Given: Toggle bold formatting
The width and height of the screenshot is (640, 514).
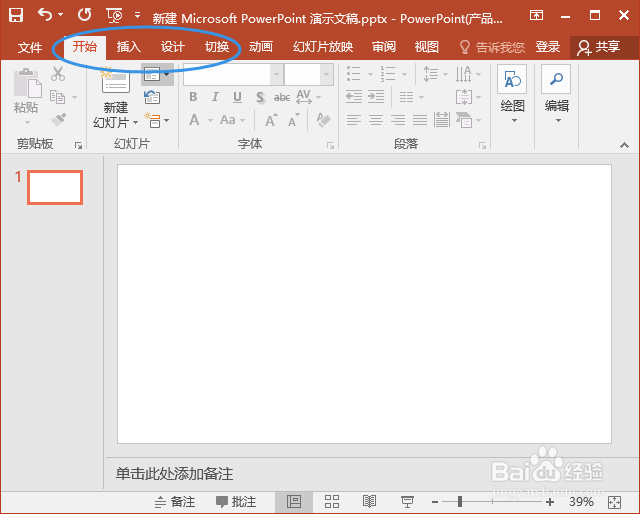Looking at the screenshot, I should 193,97.
